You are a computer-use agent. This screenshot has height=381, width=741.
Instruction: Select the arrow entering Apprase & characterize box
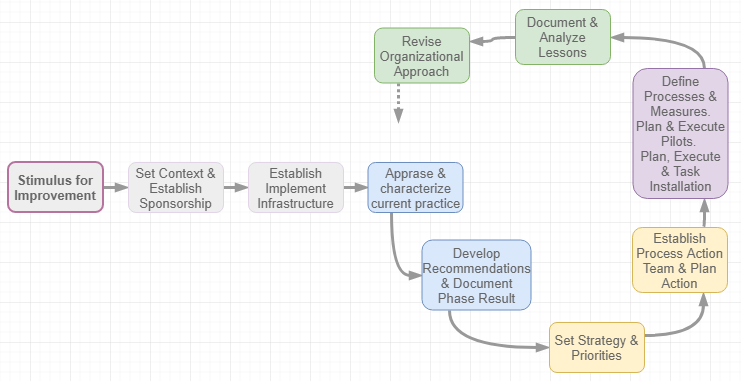(x=355, y=188)
